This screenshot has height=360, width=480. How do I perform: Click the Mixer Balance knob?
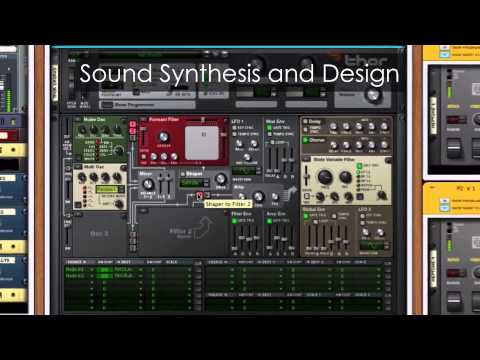(148, 184)
